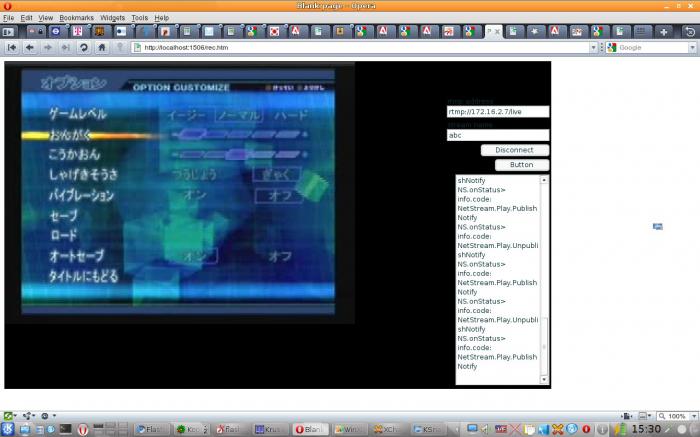Click the red Opera tray icon
Viewport: 700px width, 437px height.
(x=586, y=429)
